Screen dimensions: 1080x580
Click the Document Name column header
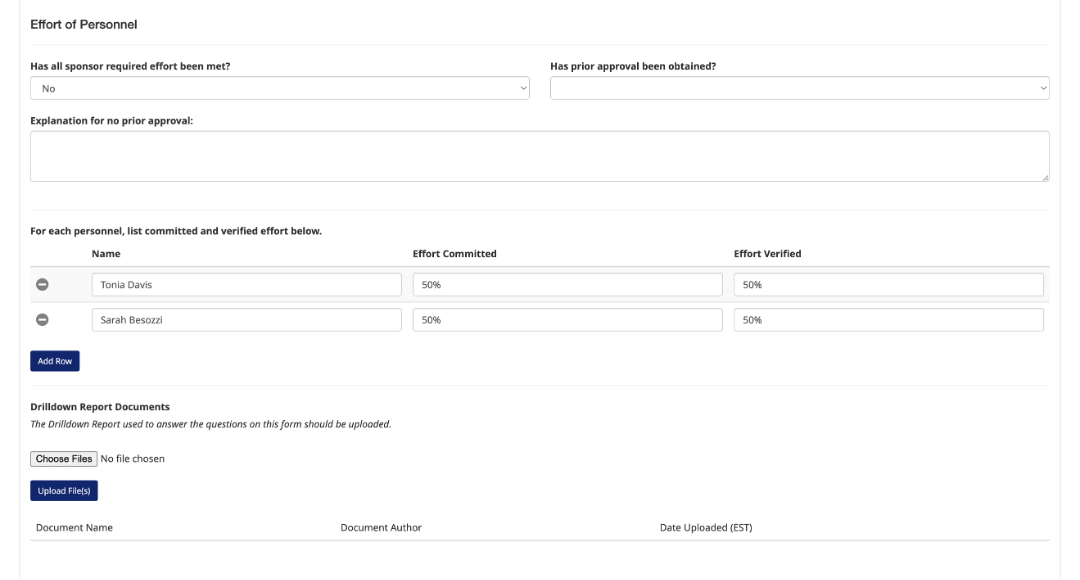coord(74,528)
